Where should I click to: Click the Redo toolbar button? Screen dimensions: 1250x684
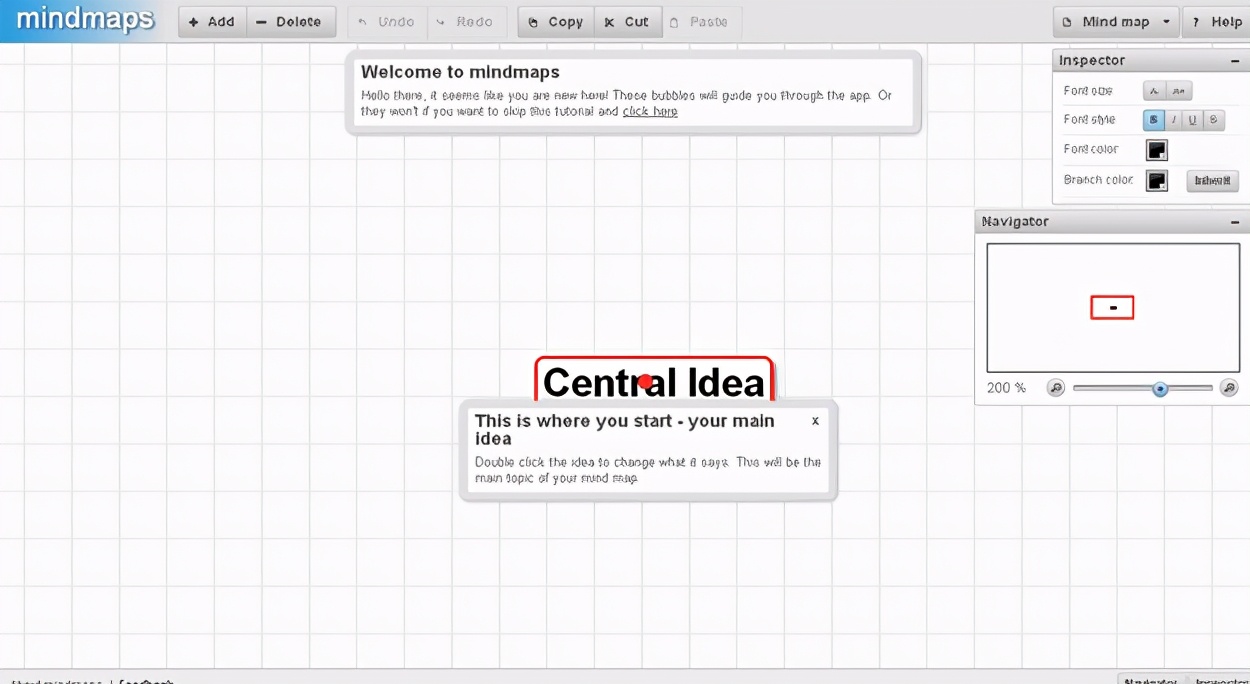[x=466, y=22]
